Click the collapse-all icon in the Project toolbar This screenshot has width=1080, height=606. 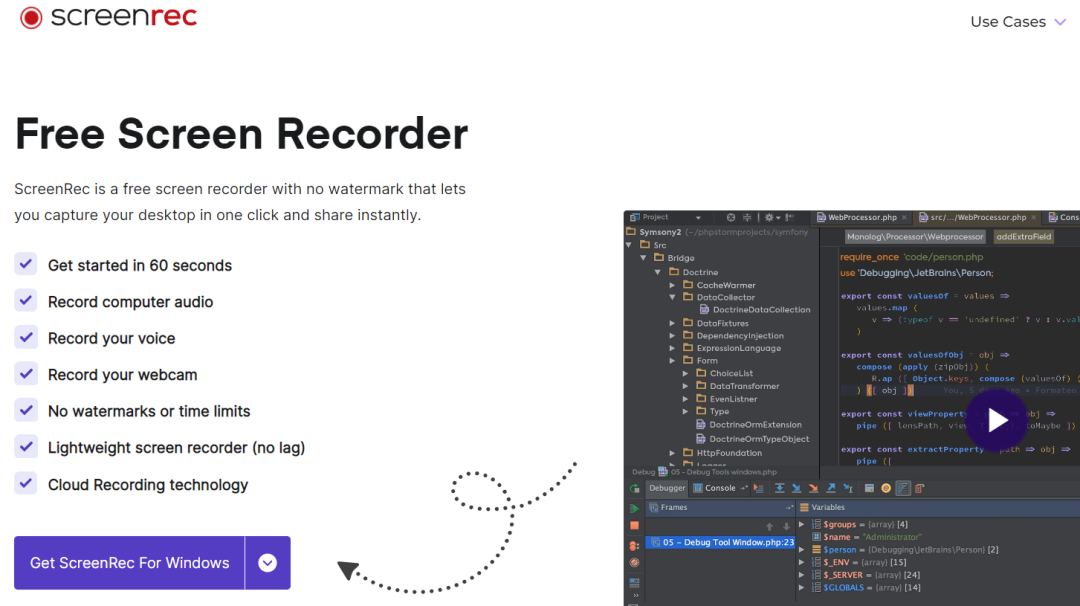pos(747,218)
